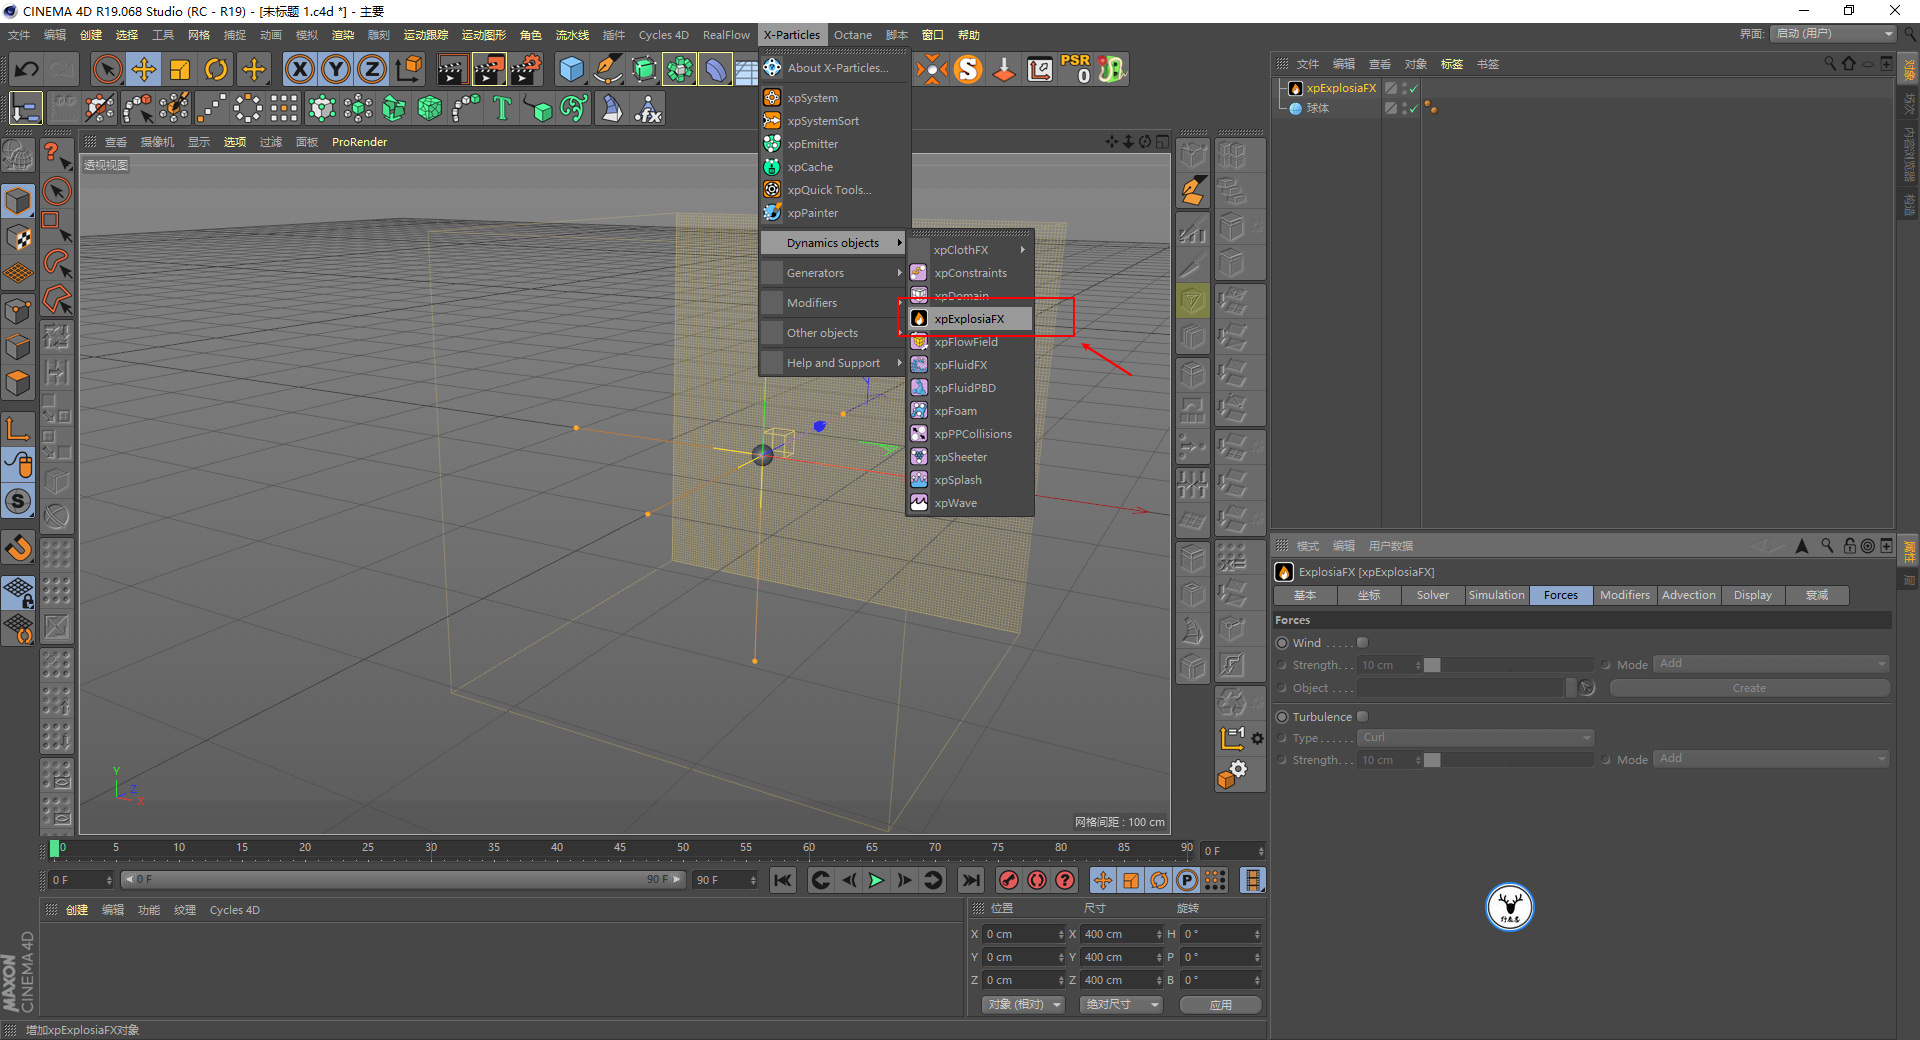Click the 应用 apply button
Viewport: 1920px width, 1040px height.
coord(1221,1005)
